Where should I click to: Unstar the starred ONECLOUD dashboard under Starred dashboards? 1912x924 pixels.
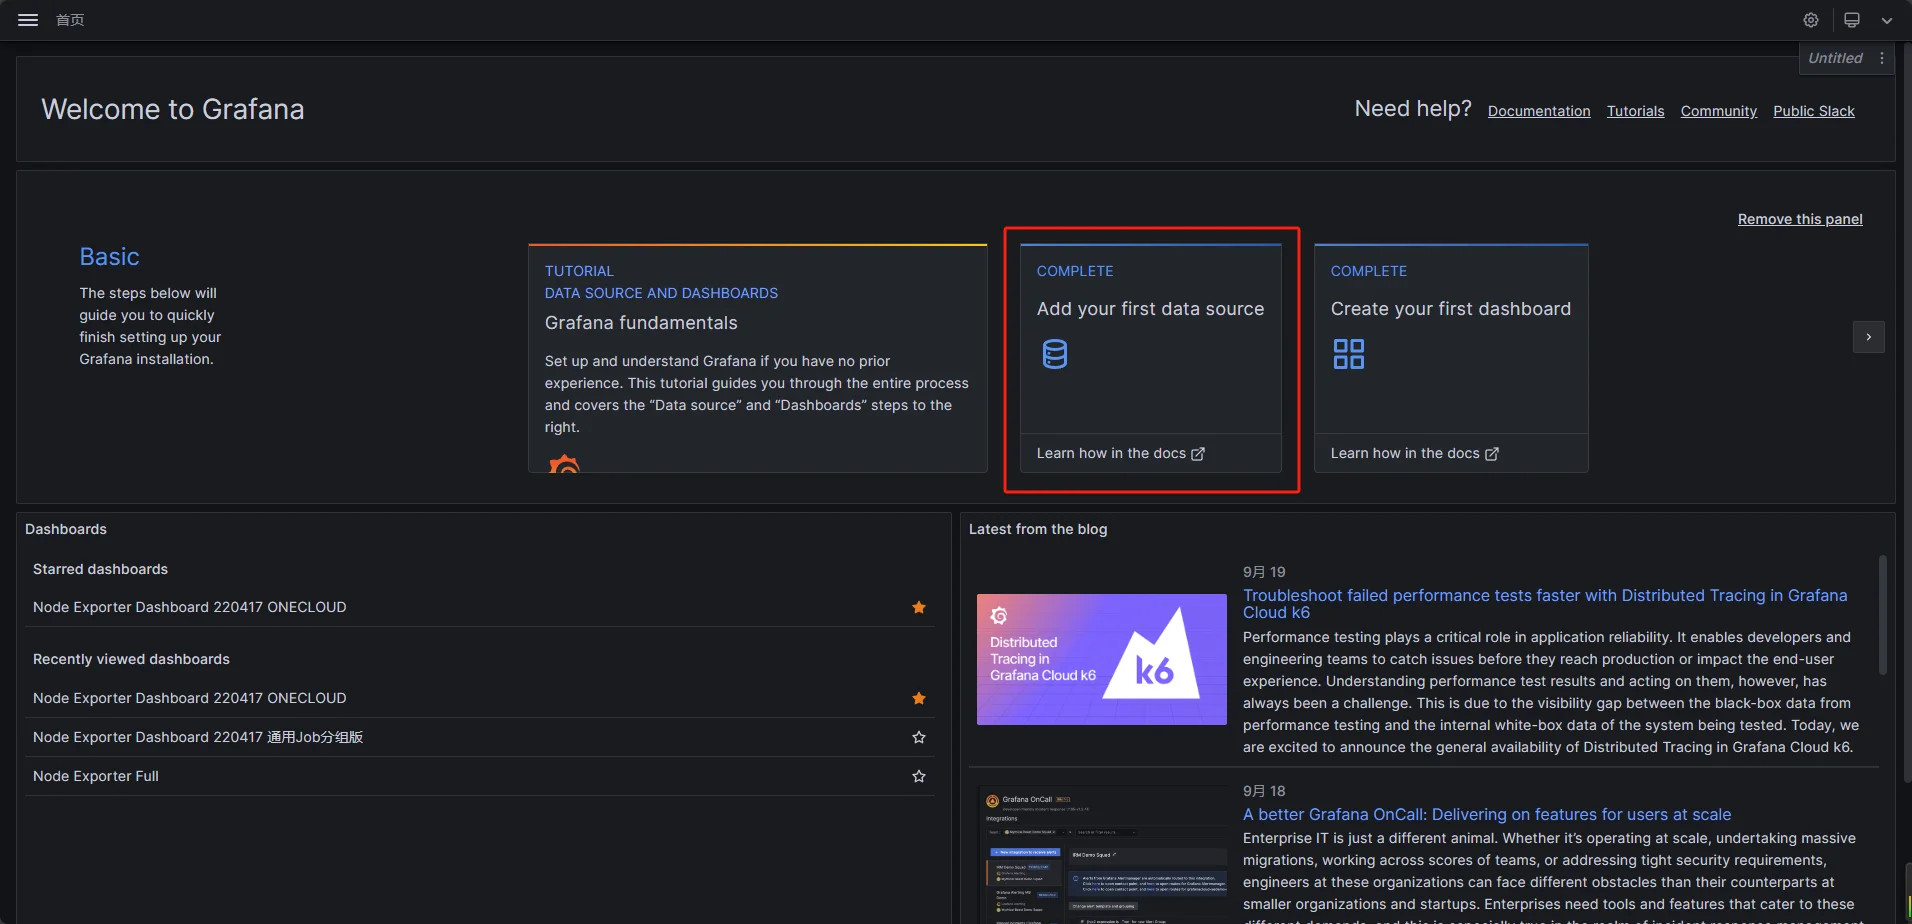click(x=919, y=607)
